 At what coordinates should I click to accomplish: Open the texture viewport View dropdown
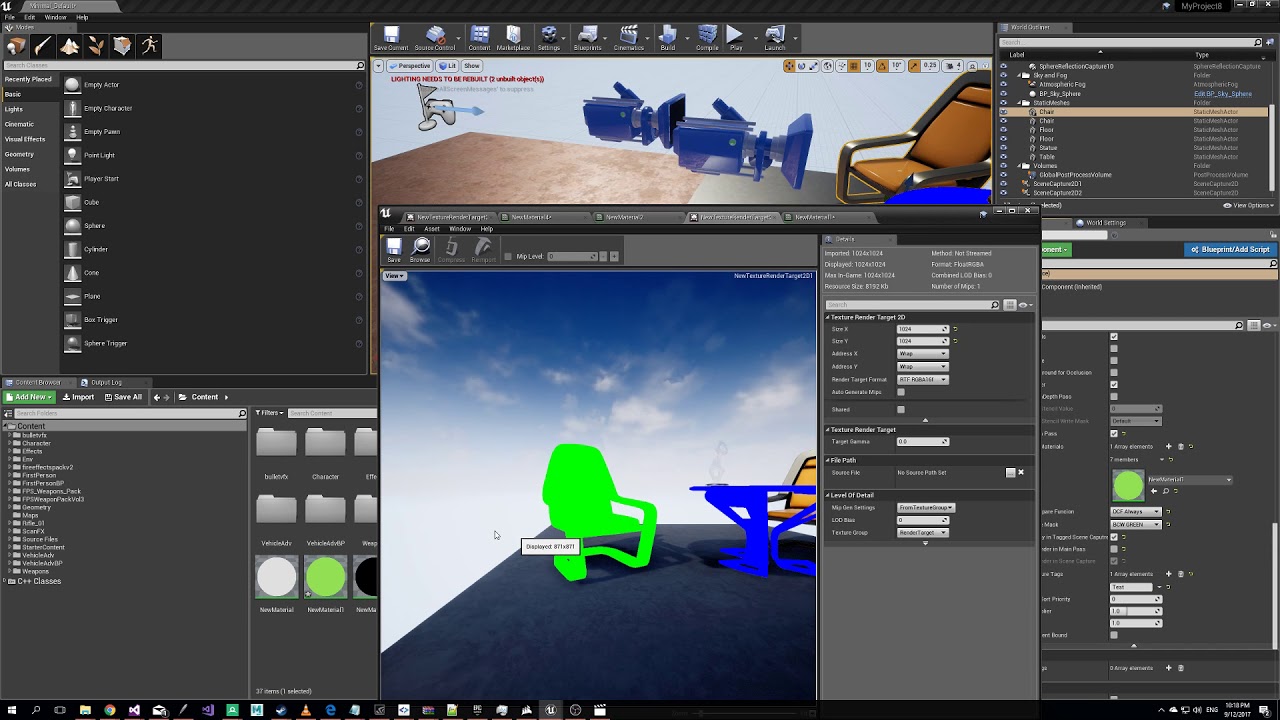tap(394, 276)
